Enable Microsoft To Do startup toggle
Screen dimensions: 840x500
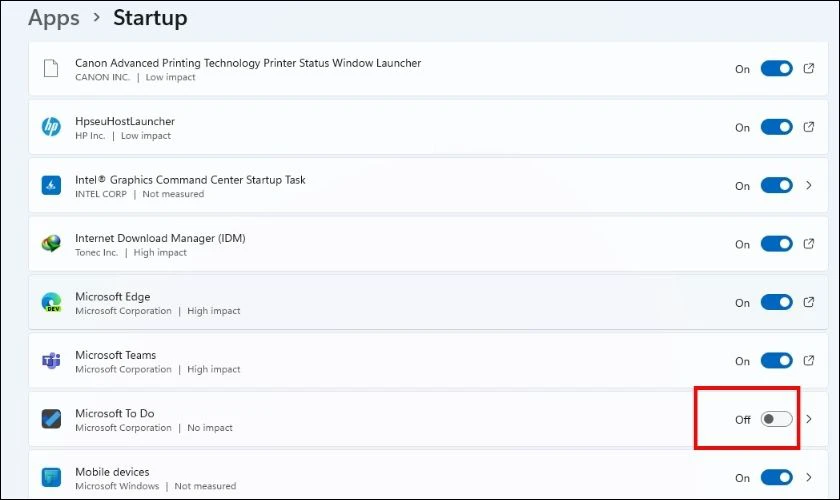tap(776, 419)
